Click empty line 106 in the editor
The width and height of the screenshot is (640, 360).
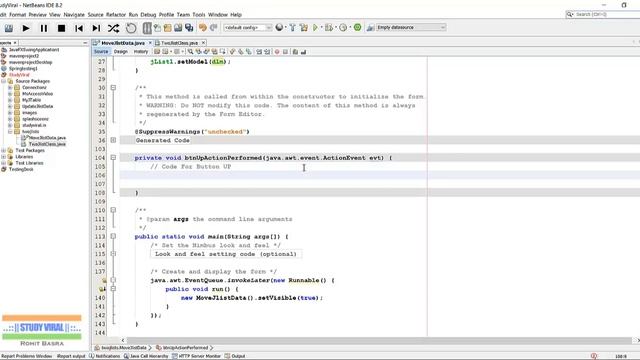click(x=380, y=175)
